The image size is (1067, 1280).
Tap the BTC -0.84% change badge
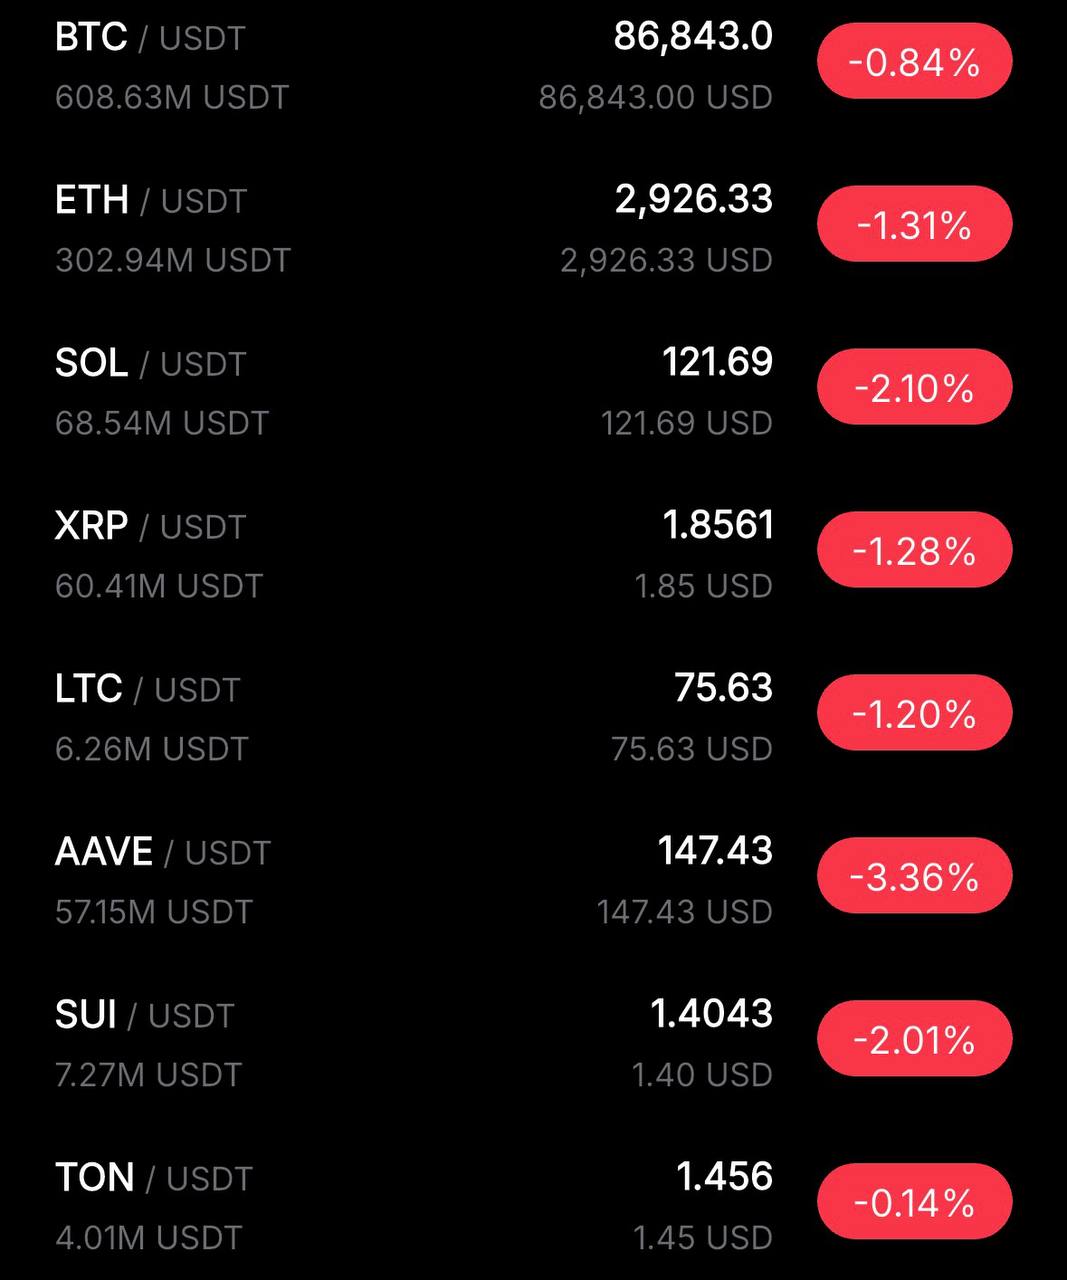point(914,62)
